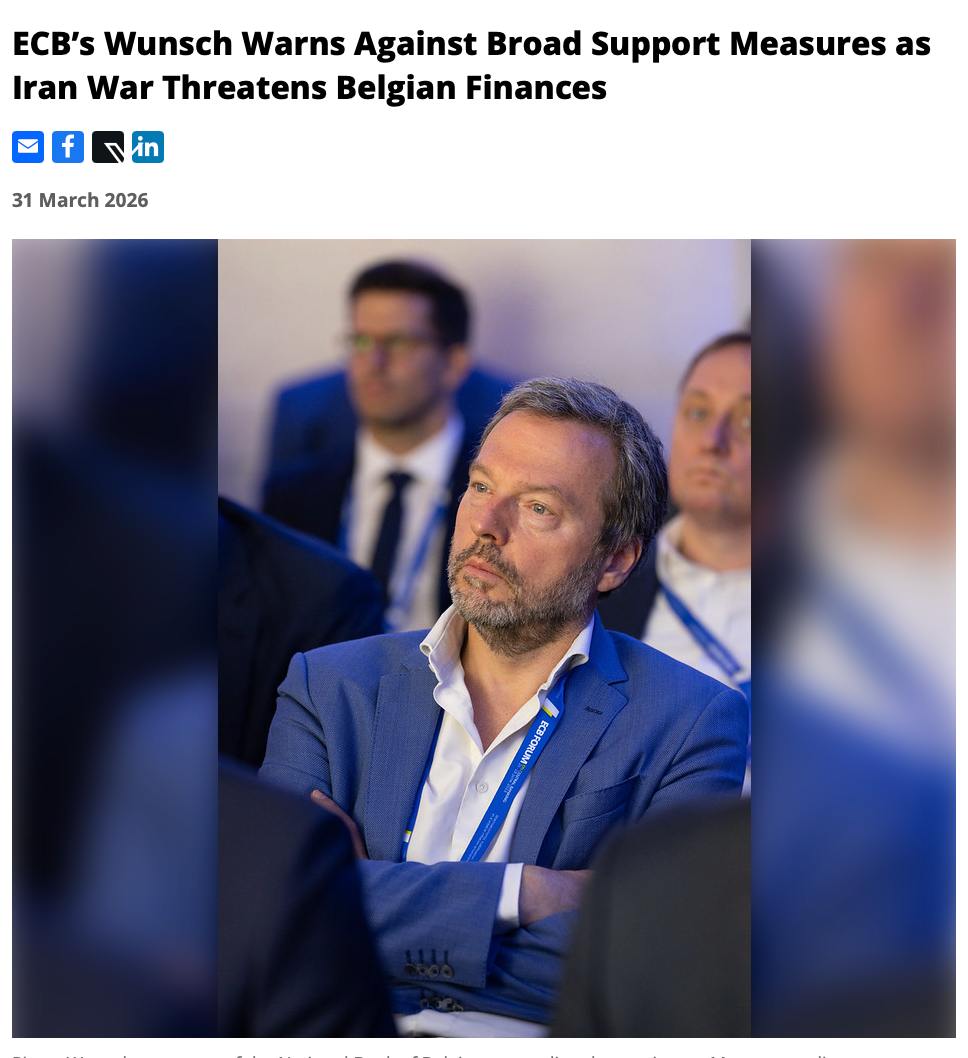Screen dimensions: 968x1058
Task: Share this article on Facebook
Action: click(68, 147)
